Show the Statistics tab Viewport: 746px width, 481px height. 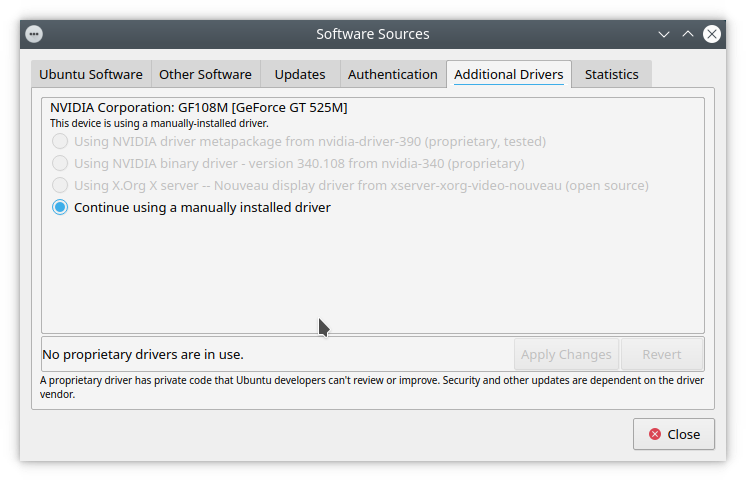pyautogui.click(x=611, y=74)
